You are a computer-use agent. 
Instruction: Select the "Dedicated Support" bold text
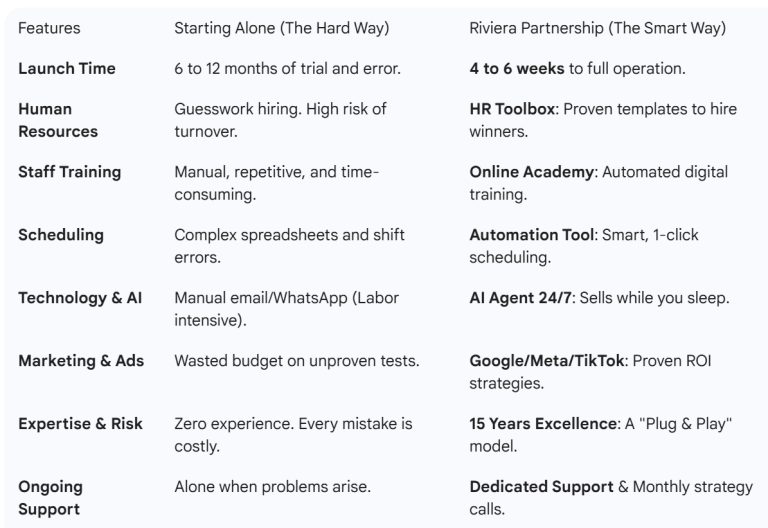[541, 487]
